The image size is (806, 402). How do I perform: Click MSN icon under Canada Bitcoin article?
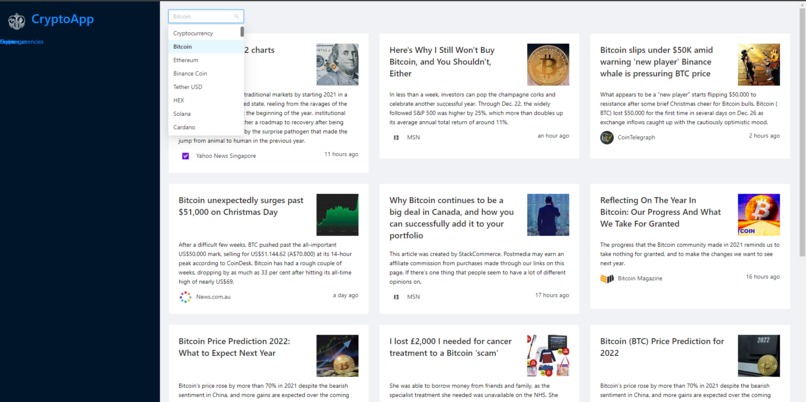396,297
